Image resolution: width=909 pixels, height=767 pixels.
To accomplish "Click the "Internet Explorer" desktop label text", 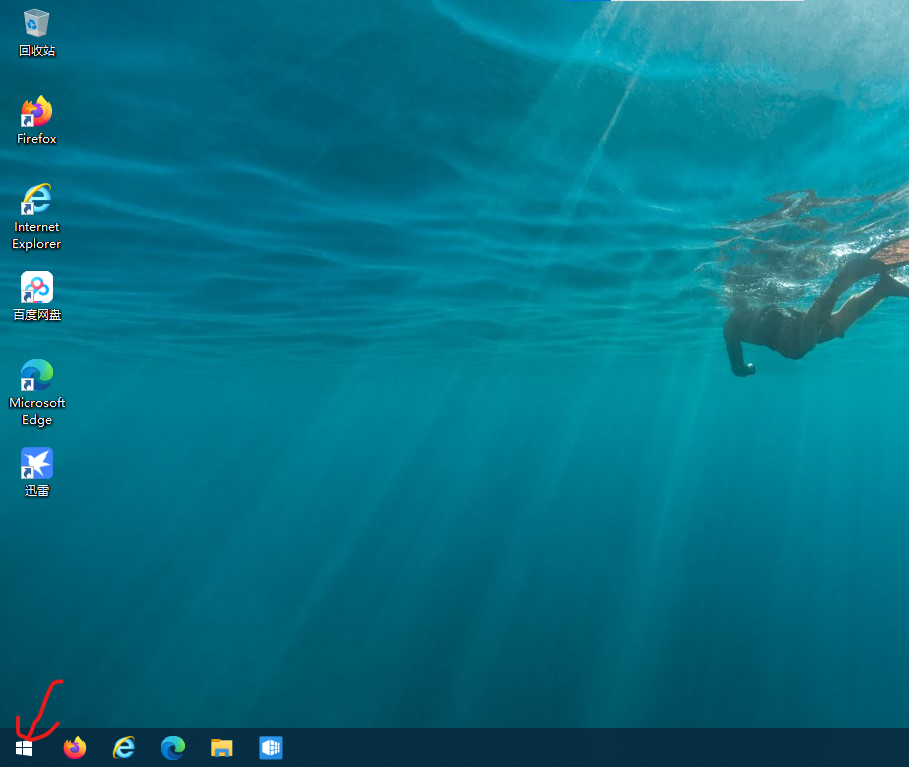I will [37, 236].
